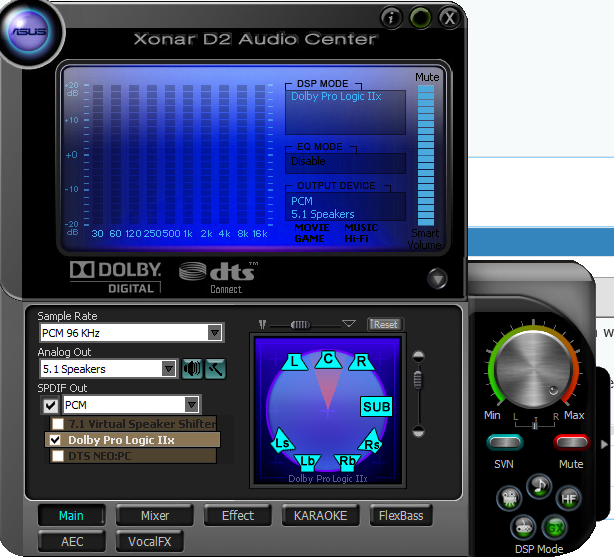Switch to the FlexBass tab
Screen dimensions: 614x559
pos(401,516)
